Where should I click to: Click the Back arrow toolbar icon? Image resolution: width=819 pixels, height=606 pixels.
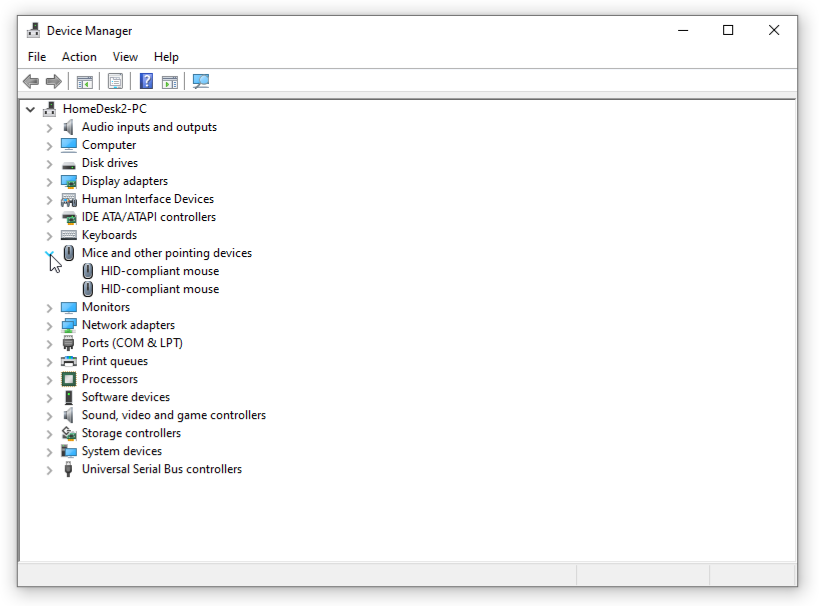point(31,81)
